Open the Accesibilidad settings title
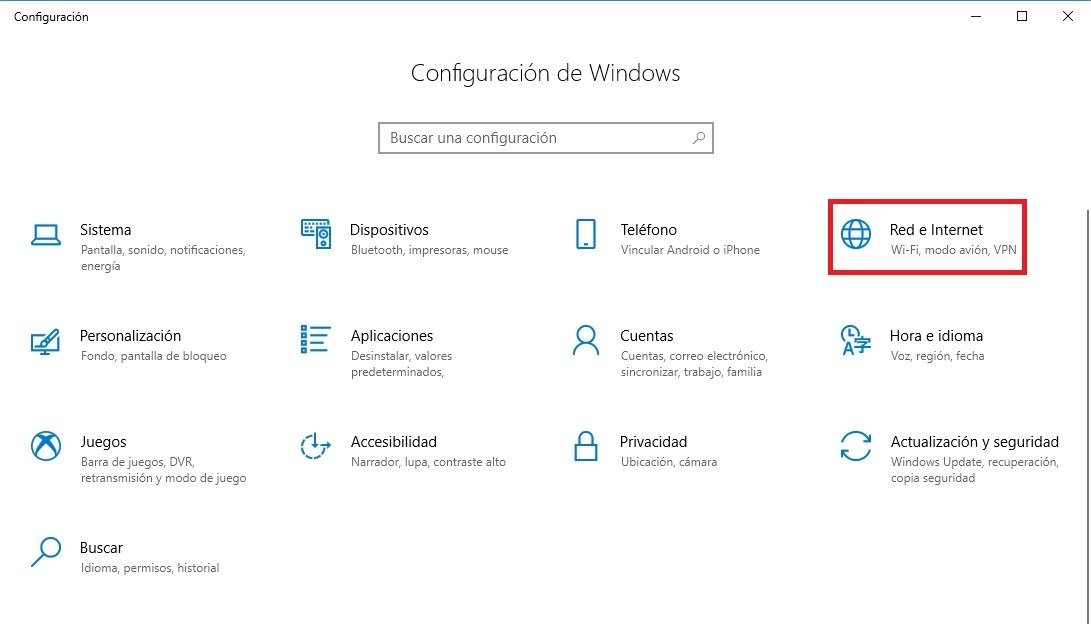Screen dimensions: 1091x624 pyautogui.click(x=393, y=442)
